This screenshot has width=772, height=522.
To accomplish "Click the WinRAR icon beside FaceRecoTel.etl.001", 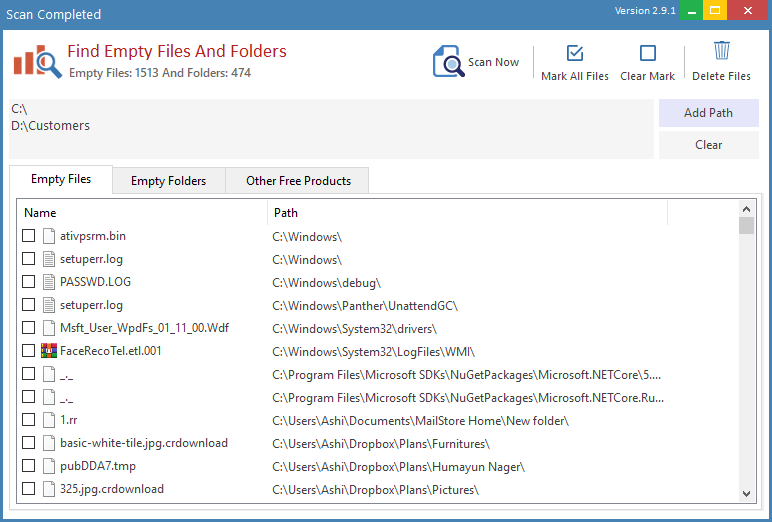I will coord(49,351).
